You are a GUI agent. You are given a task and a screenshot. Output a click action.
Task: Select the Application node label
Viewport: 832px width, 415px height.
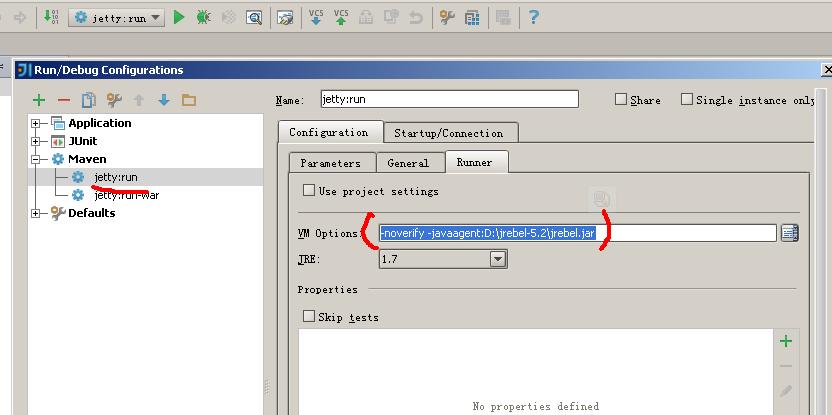[100, 123]
